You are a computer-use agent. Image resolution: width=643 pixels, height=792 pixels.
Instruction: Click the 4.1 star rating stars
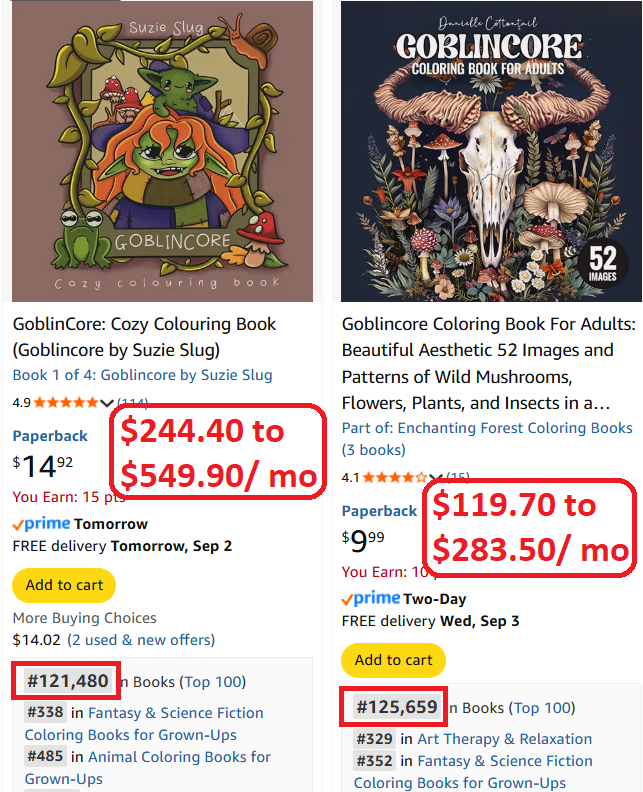pyautogui.click(x=395, y=477)
